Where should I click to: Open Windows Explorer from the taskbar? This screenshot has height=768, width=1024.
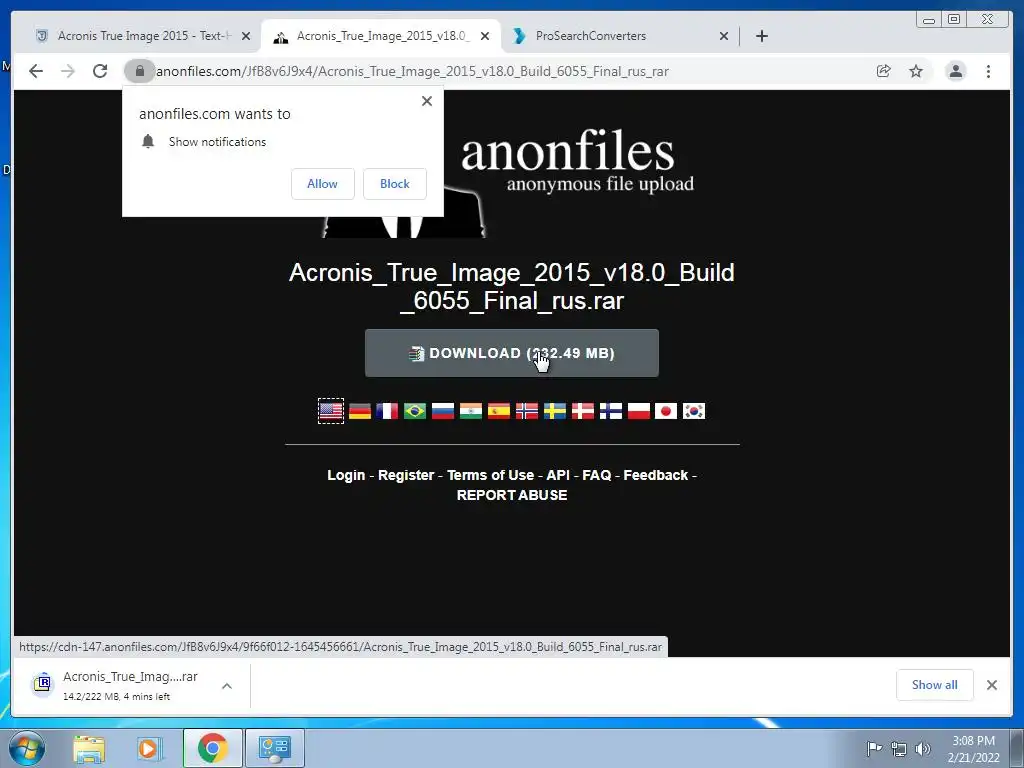coord(89,748)
